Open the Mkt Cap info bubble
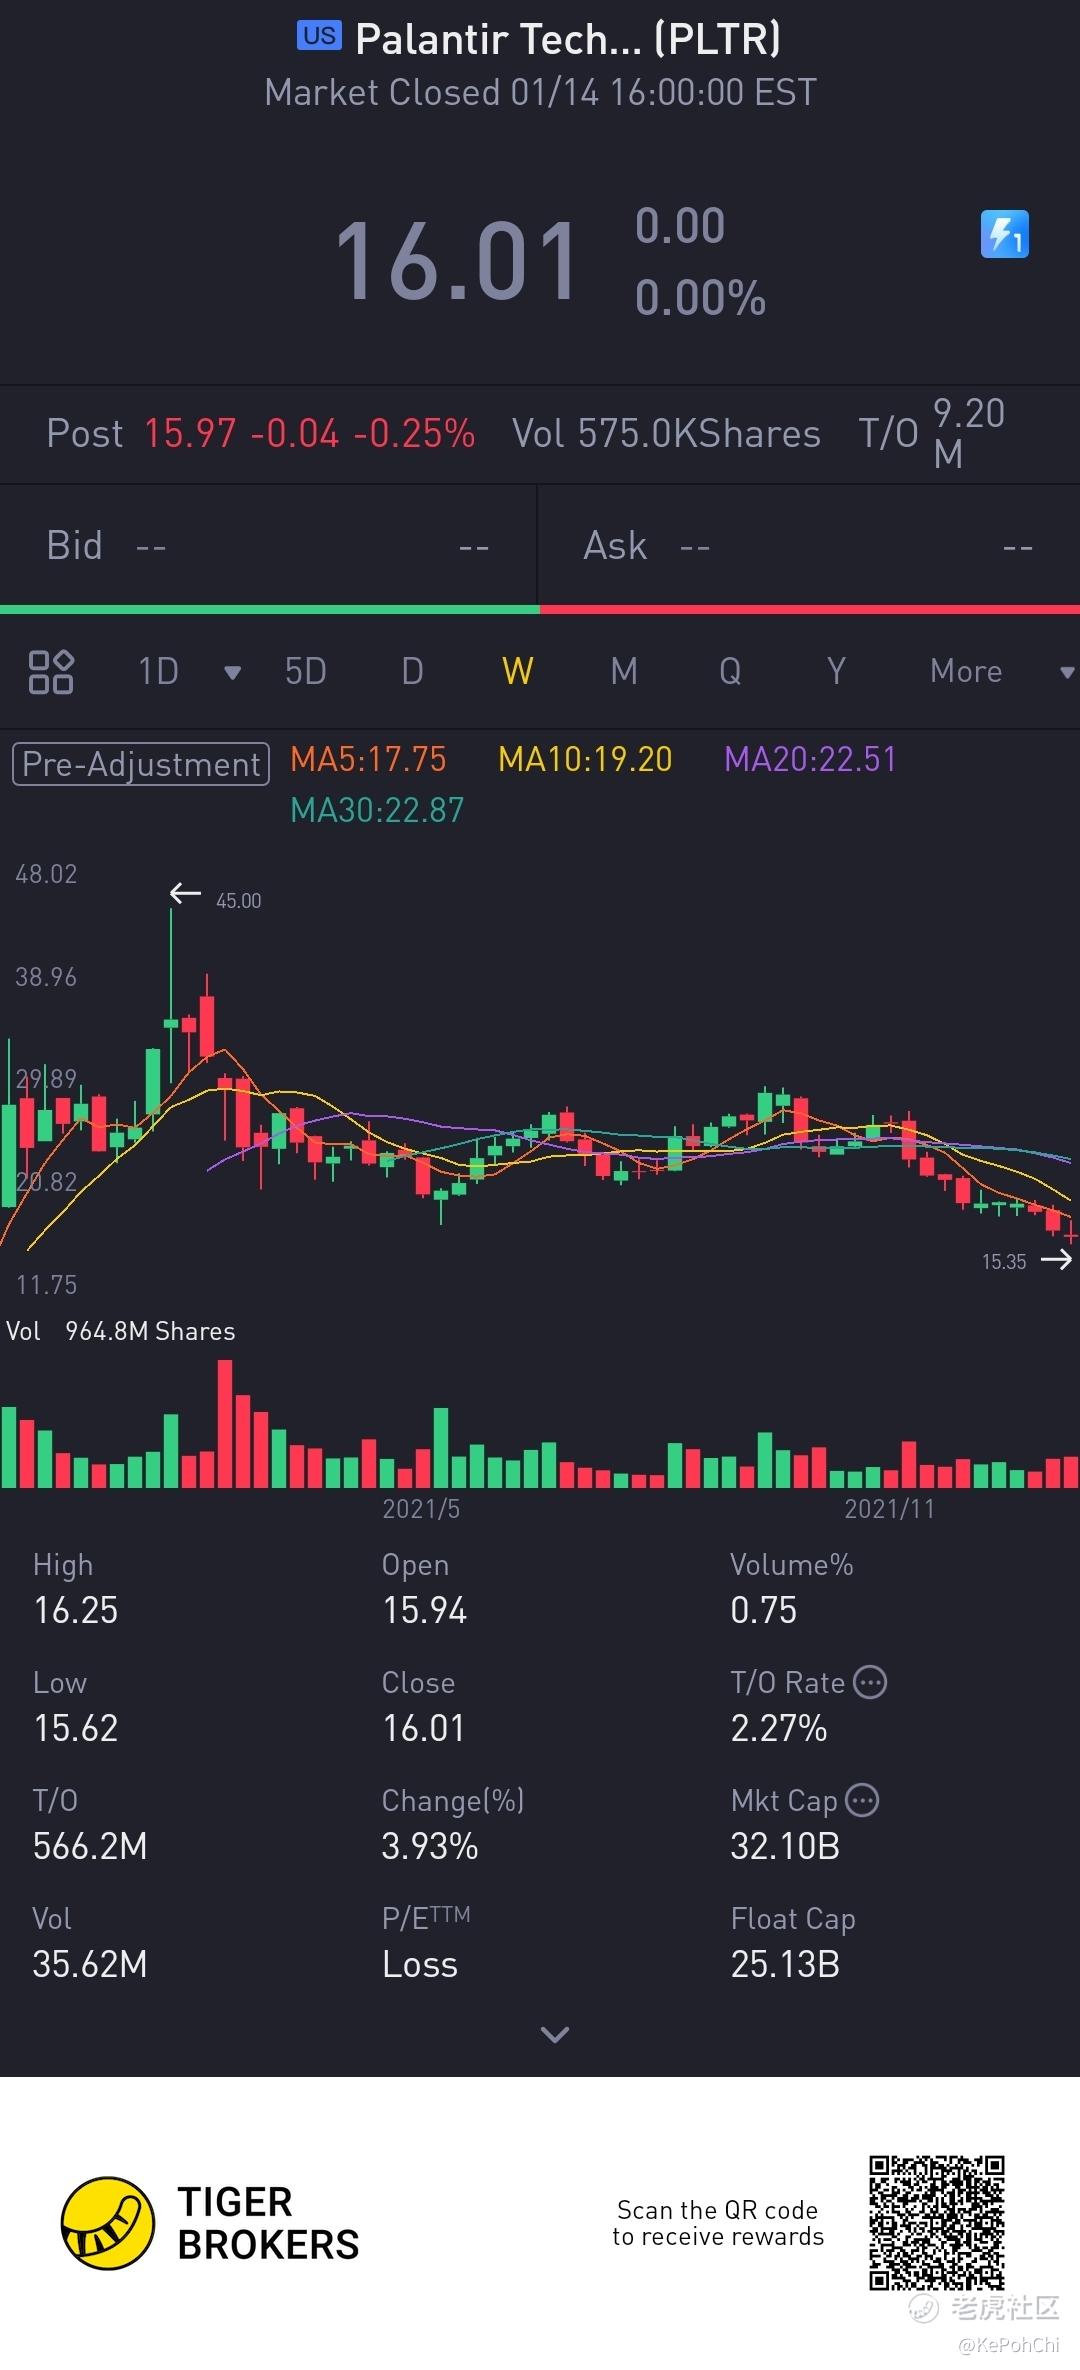Screen dimensions: 1080x2370 point(862,1801)
